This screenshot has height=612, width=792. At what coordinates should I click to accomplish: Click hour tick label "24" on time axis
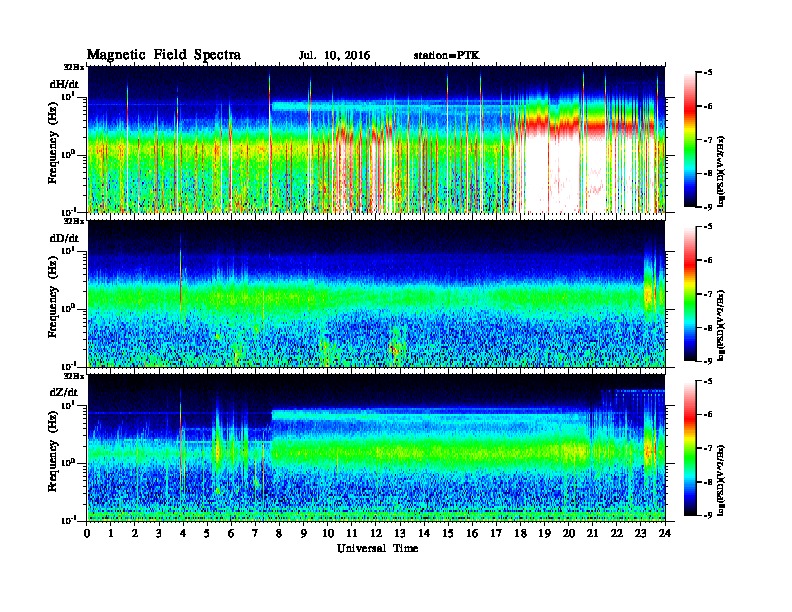665,533
